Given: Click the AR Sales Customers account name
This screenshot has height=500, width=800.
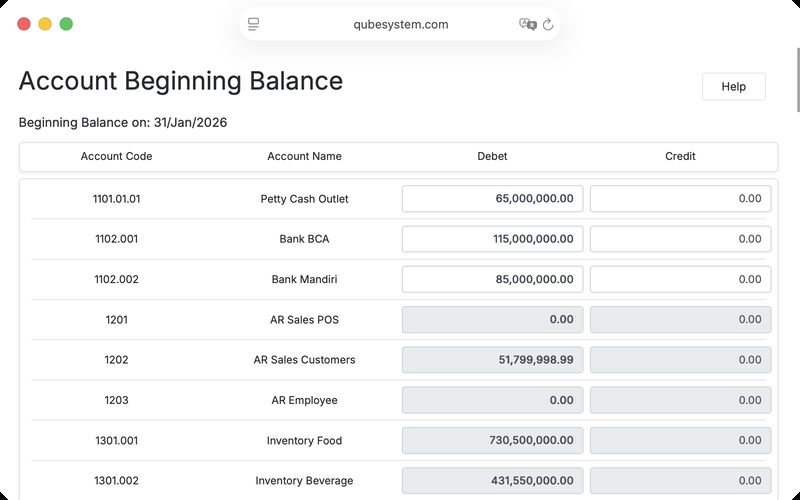Looking at the screenshot, I should pos(305,360).
